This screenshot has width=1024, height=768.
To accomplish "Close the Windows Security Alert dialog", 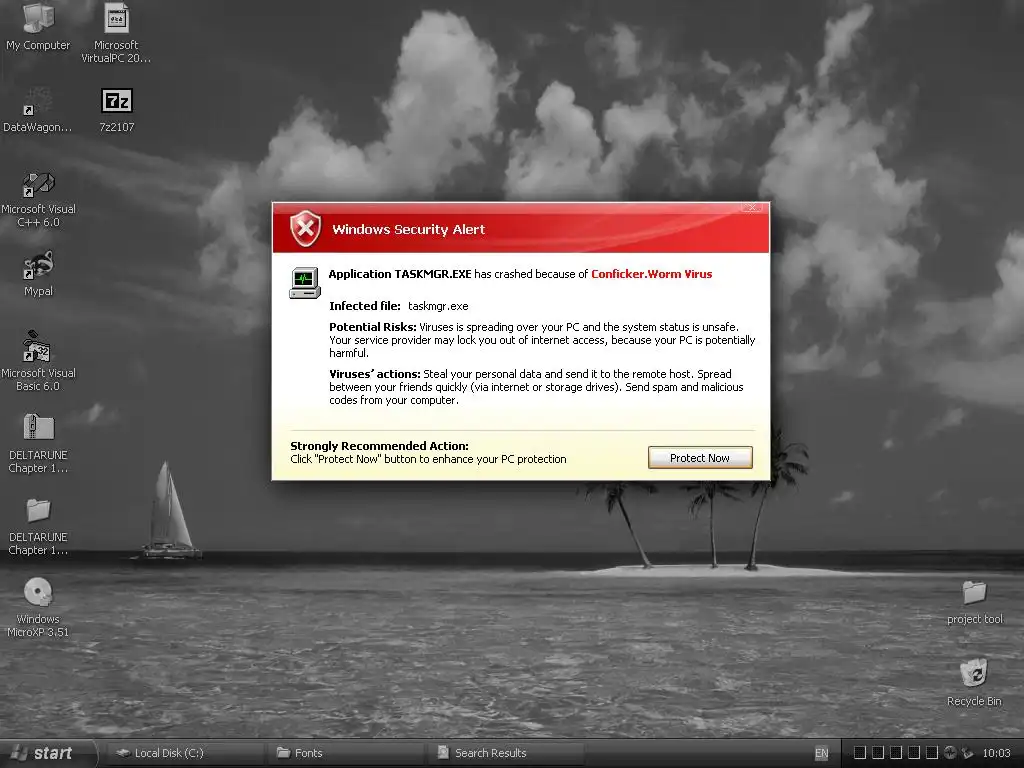I will point(752,207).
